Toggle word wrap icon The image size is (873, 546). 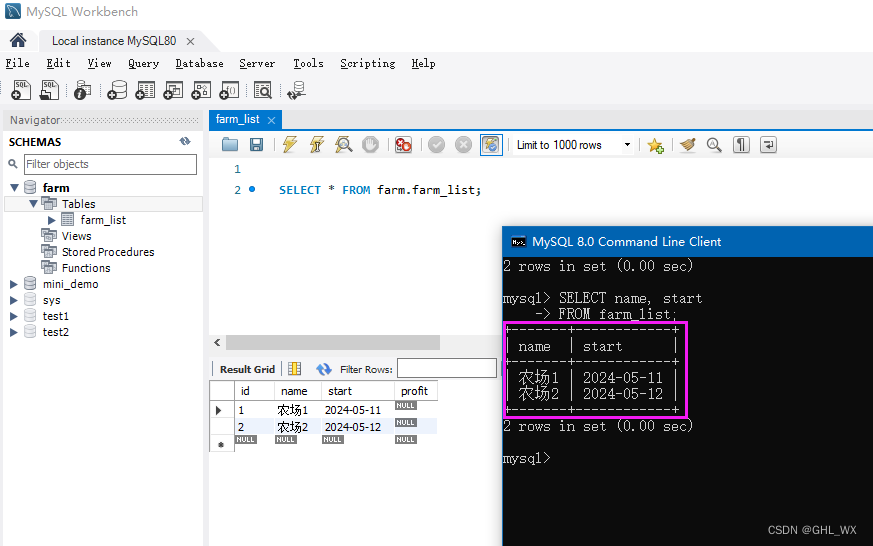point(768,145)
